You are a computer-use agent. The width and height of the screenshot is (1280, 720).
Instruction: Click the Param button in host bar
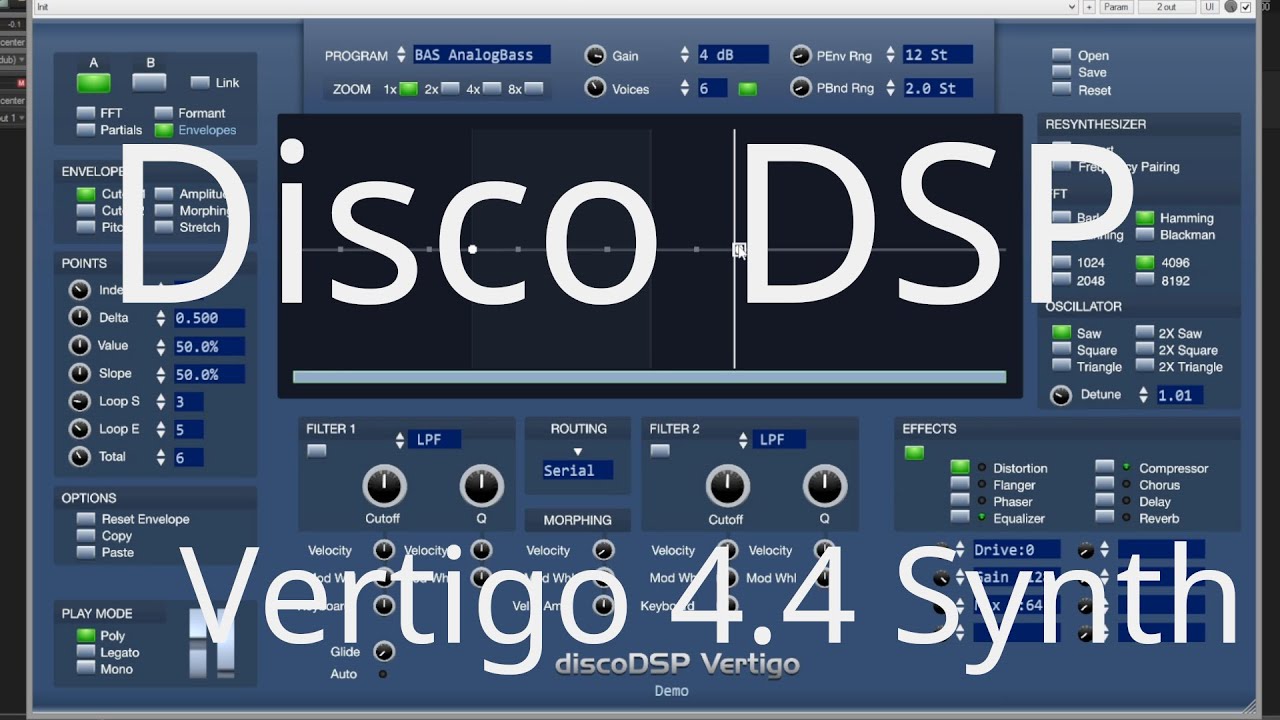pos(1116,7)
